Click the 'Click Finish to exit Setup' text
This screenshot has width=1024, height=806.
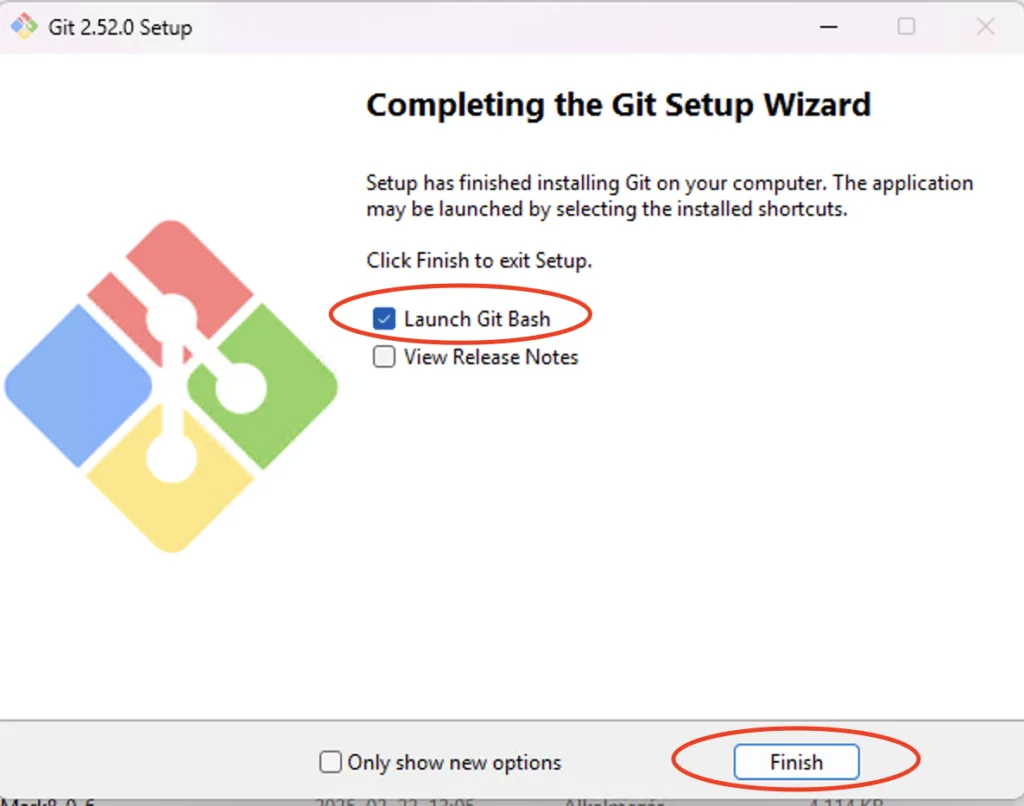click(479, 260)
